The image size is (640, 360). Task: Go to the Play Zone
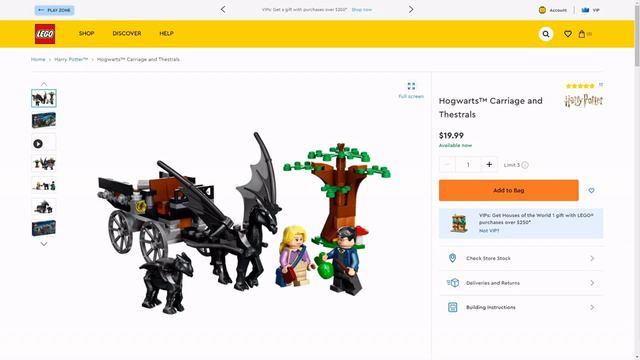tap(54, 10)
